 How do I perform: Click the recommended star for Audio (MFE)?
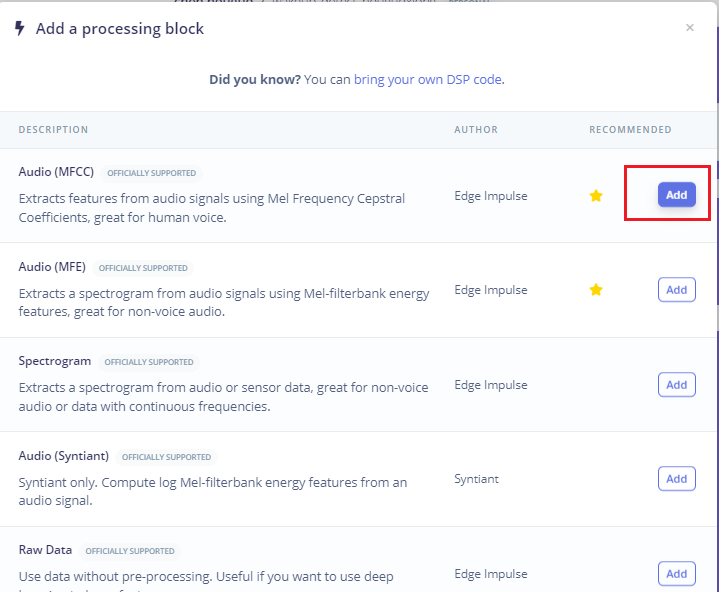point(596,290)
